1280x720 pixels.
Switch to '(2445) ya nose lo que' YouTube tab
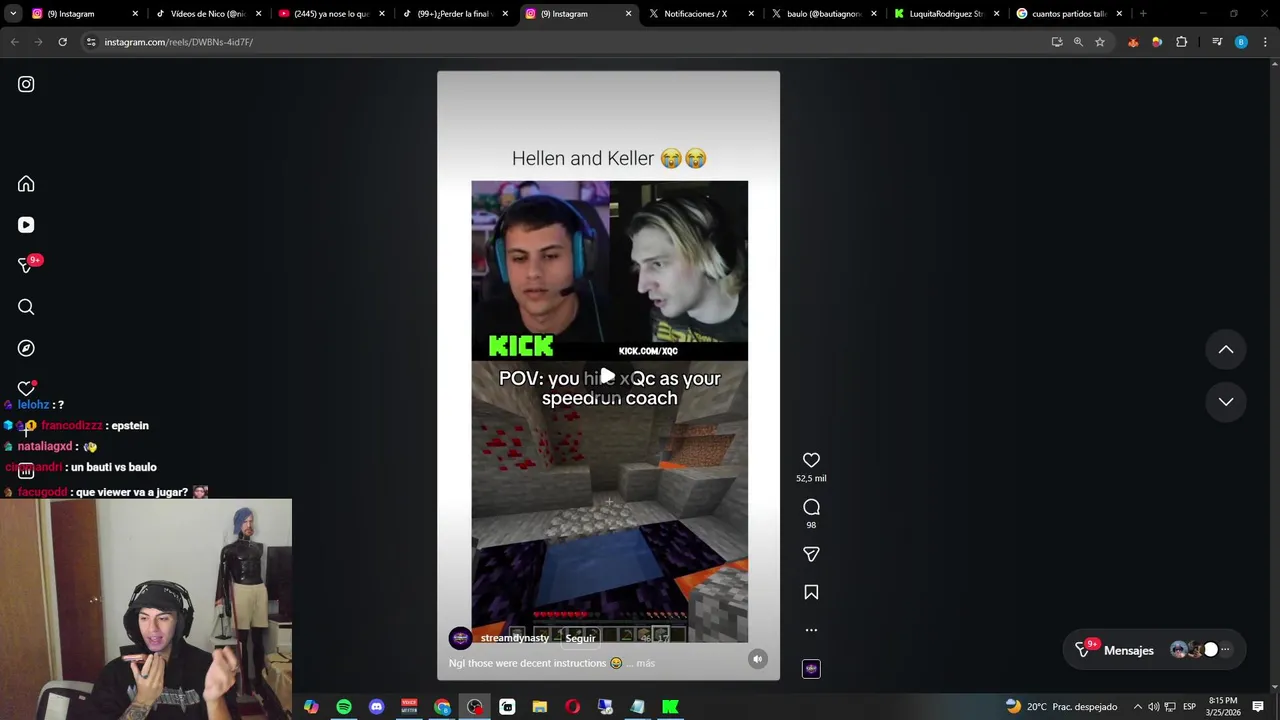(x=331, y=14)
